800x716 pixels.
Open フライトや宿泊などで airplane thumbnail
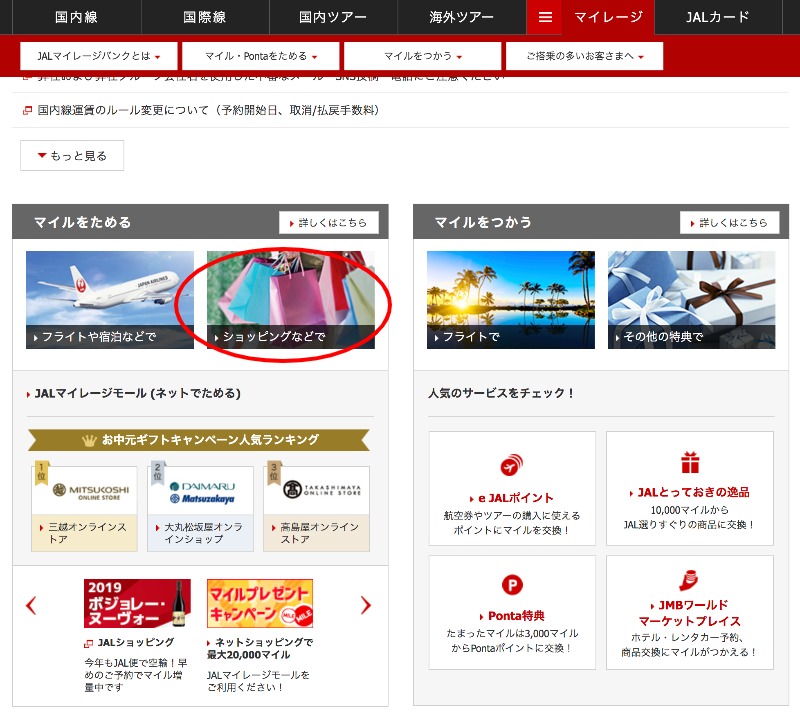click(x=110, y=300)
